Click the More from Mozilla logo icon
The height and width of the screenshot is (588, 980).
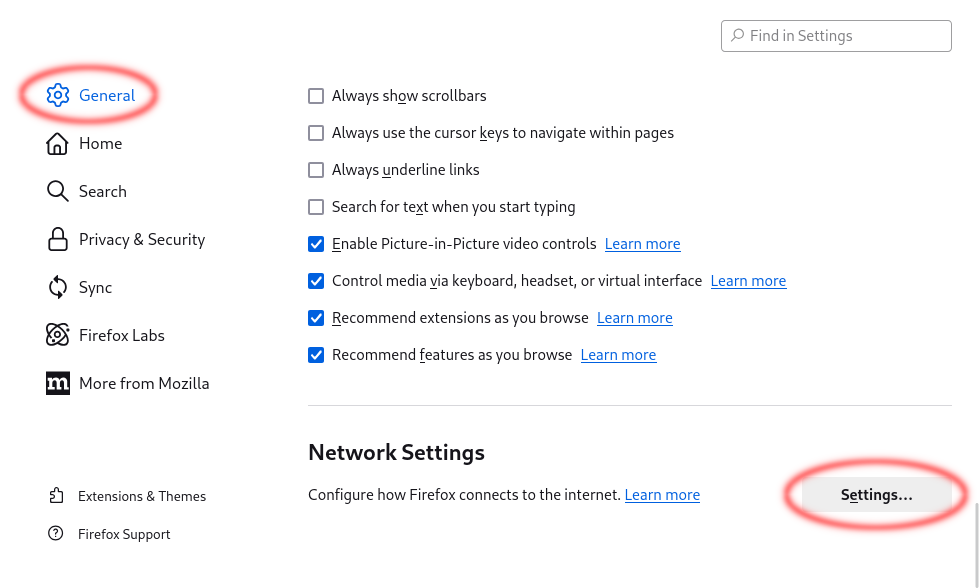tap(57, 383)
